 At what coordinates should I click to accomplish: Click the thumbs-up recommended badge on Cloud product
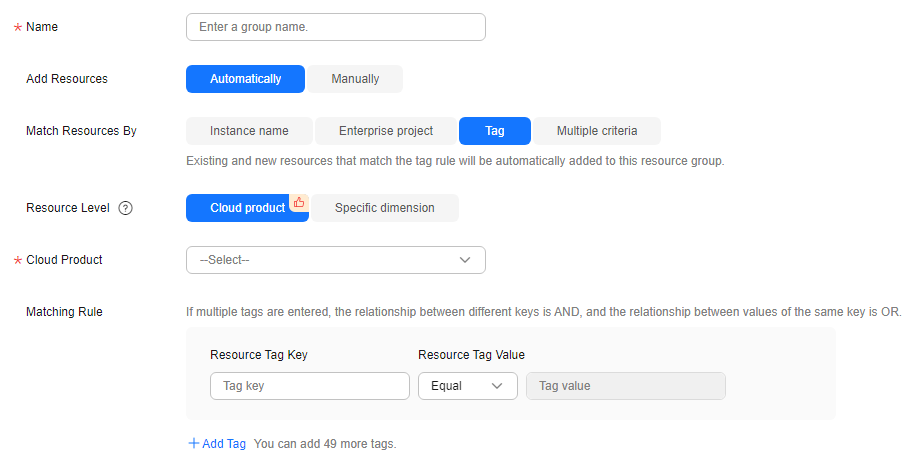click(x=299, y=202)
